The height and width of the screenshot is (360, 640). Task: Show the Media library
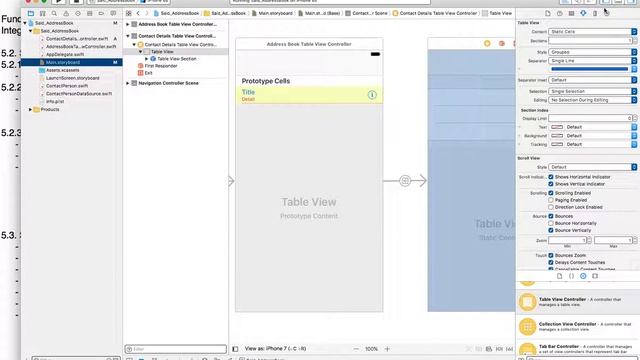click(x=595, y=276)
